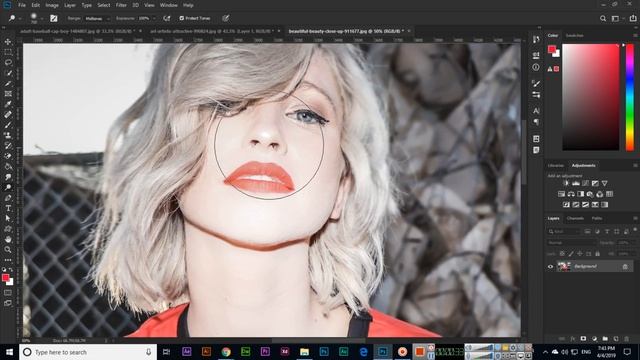Delete the selected layer

627,339
